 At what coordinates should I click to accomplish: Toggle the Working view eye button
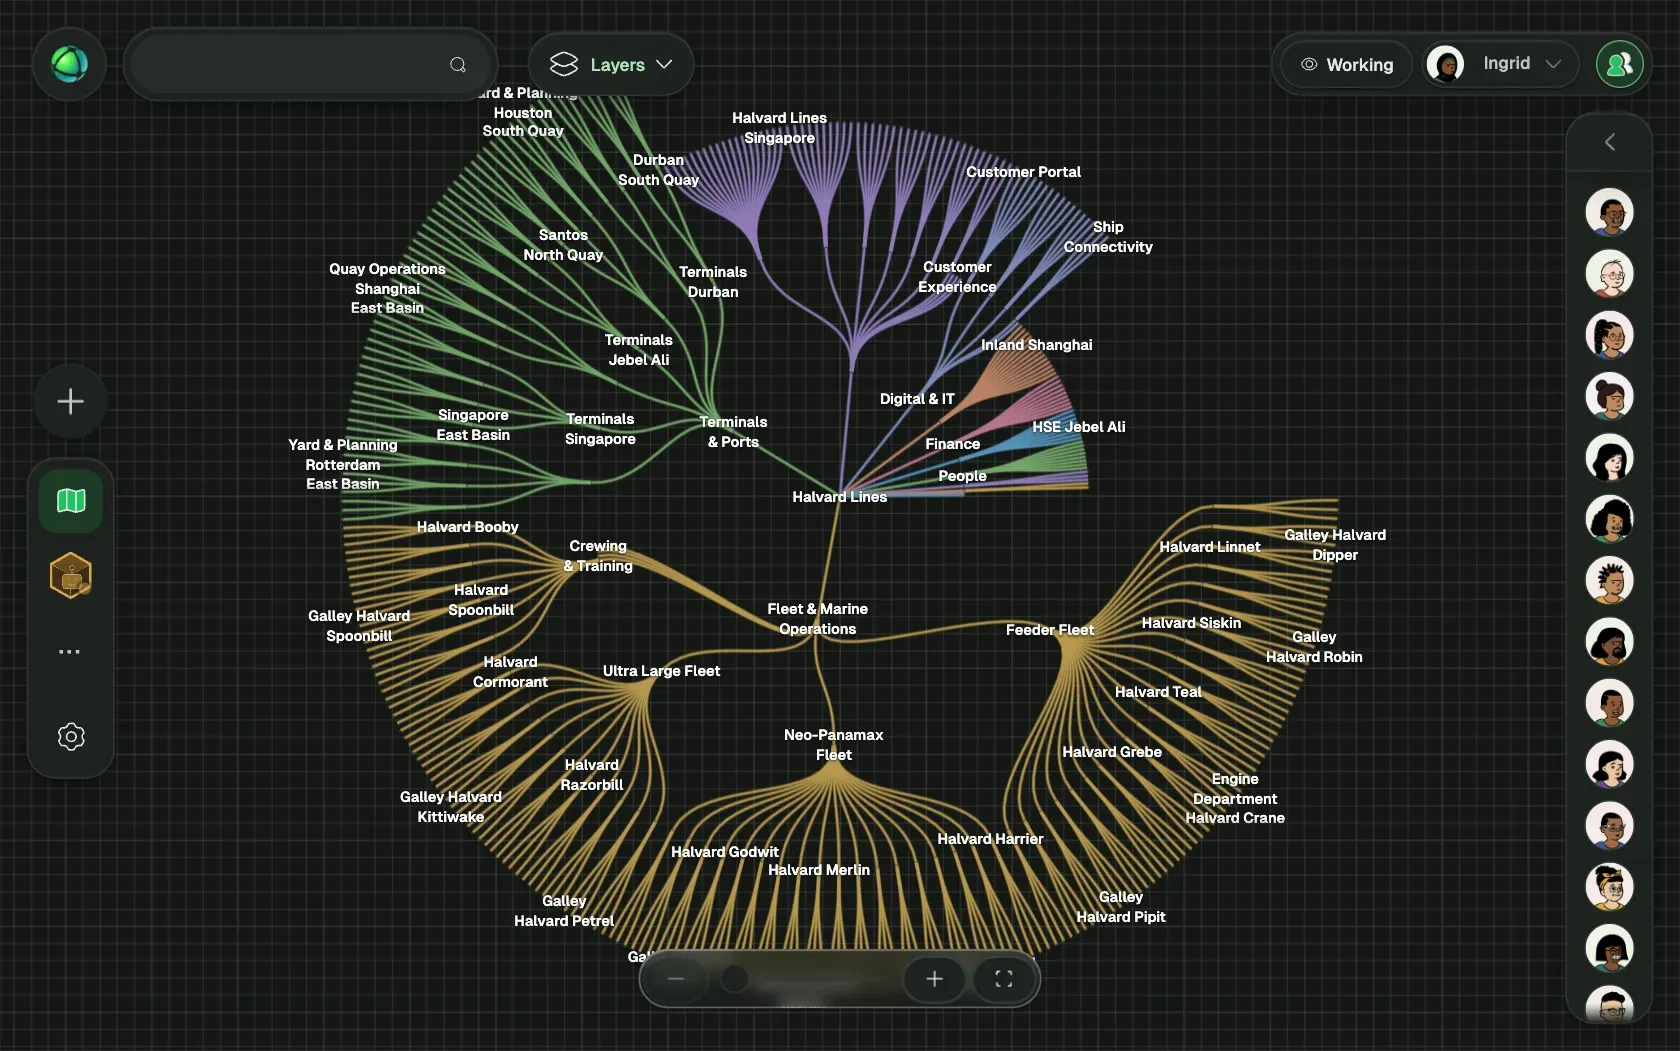[1346, 65]
